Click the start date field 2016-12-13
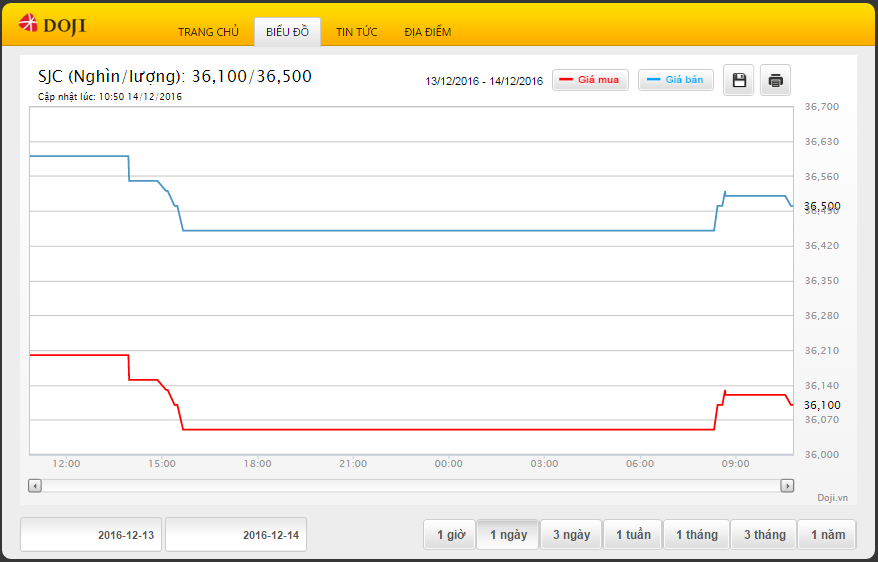The image size is (878, 562). tap(91, 535)
